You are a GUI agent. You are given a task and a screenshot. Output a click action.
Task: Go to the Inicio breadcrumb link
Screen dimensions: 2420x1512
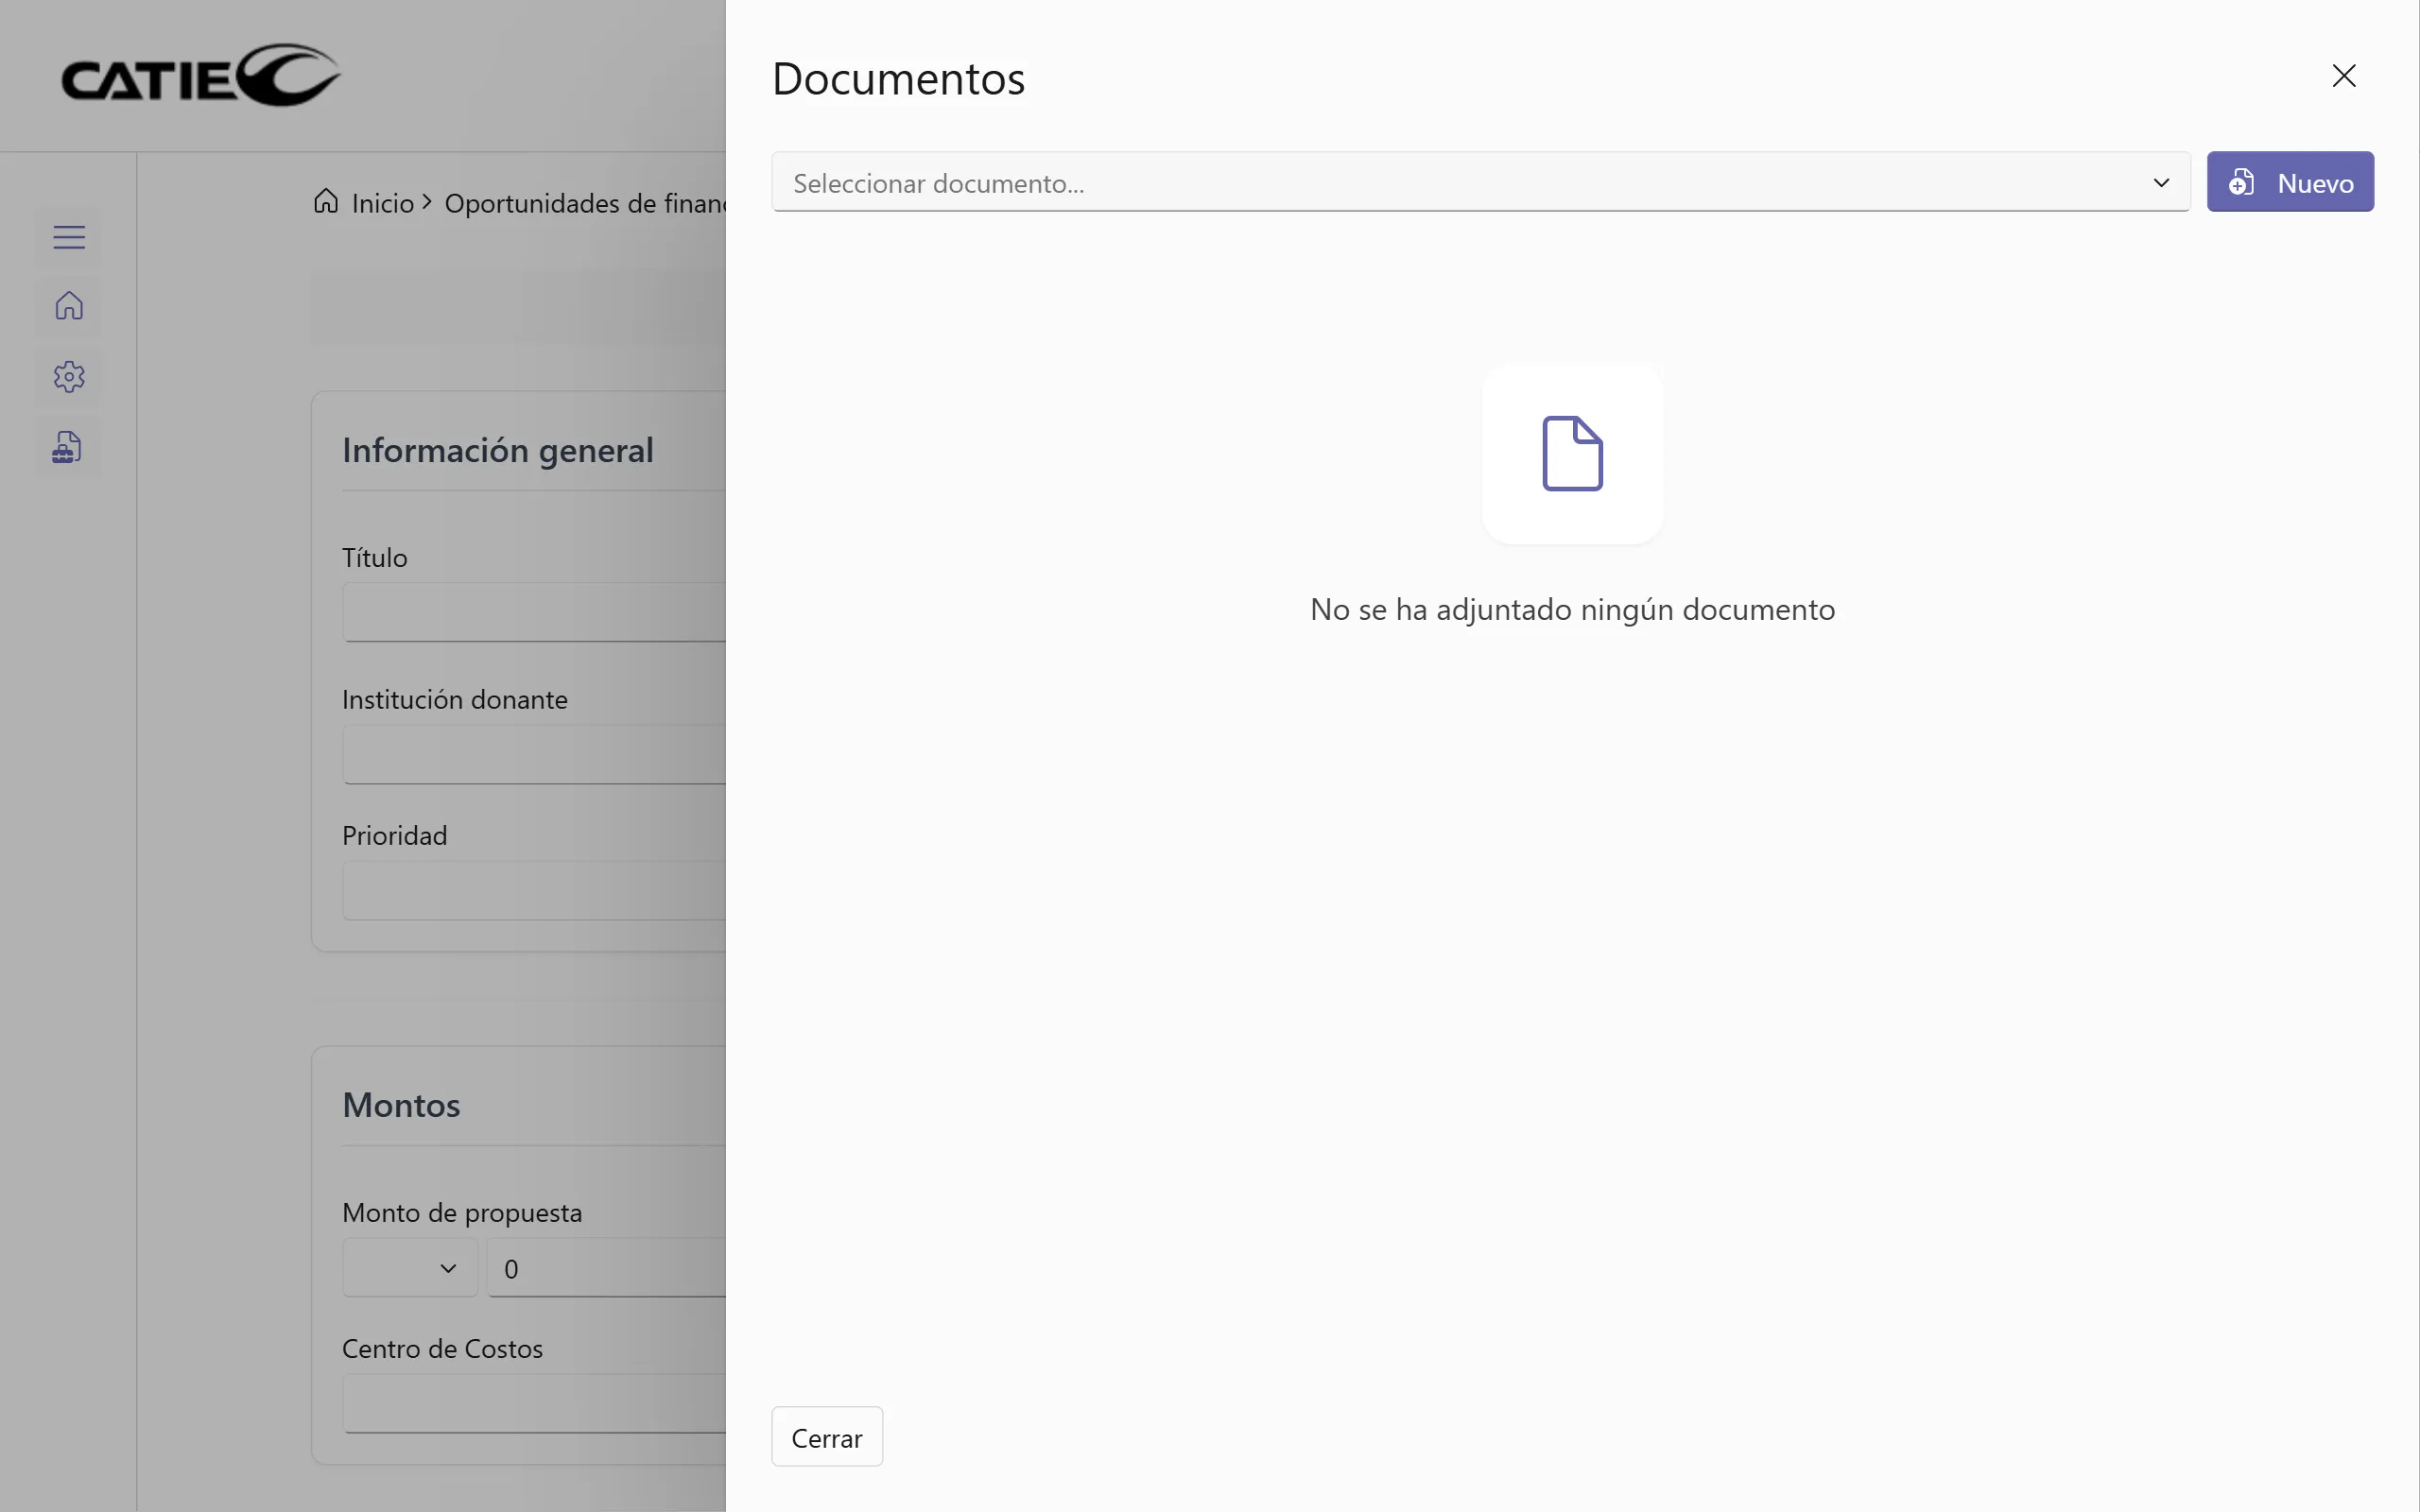[x=383, y=203]
